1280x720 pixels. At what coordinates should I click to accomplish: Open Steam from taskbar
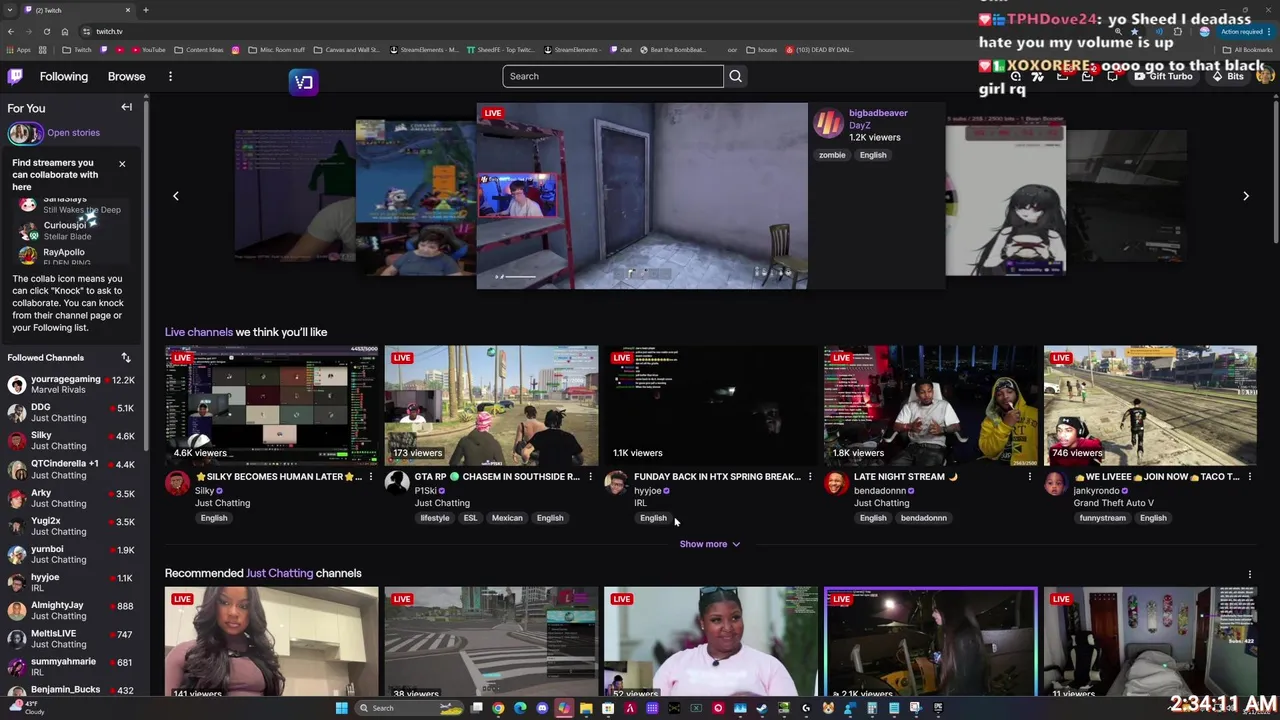(x=762, y=708)
